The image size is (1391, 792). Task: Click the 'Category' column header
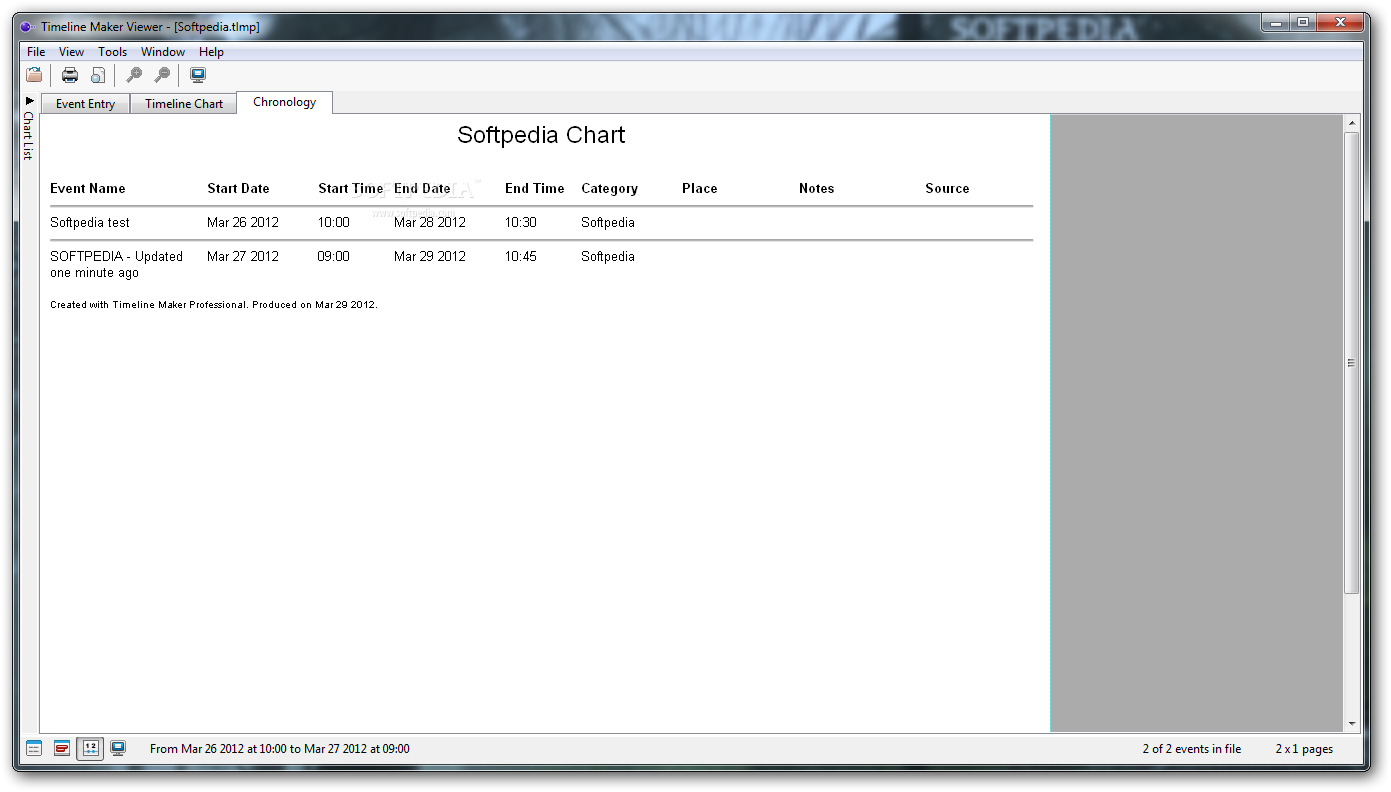coord(609,188)
